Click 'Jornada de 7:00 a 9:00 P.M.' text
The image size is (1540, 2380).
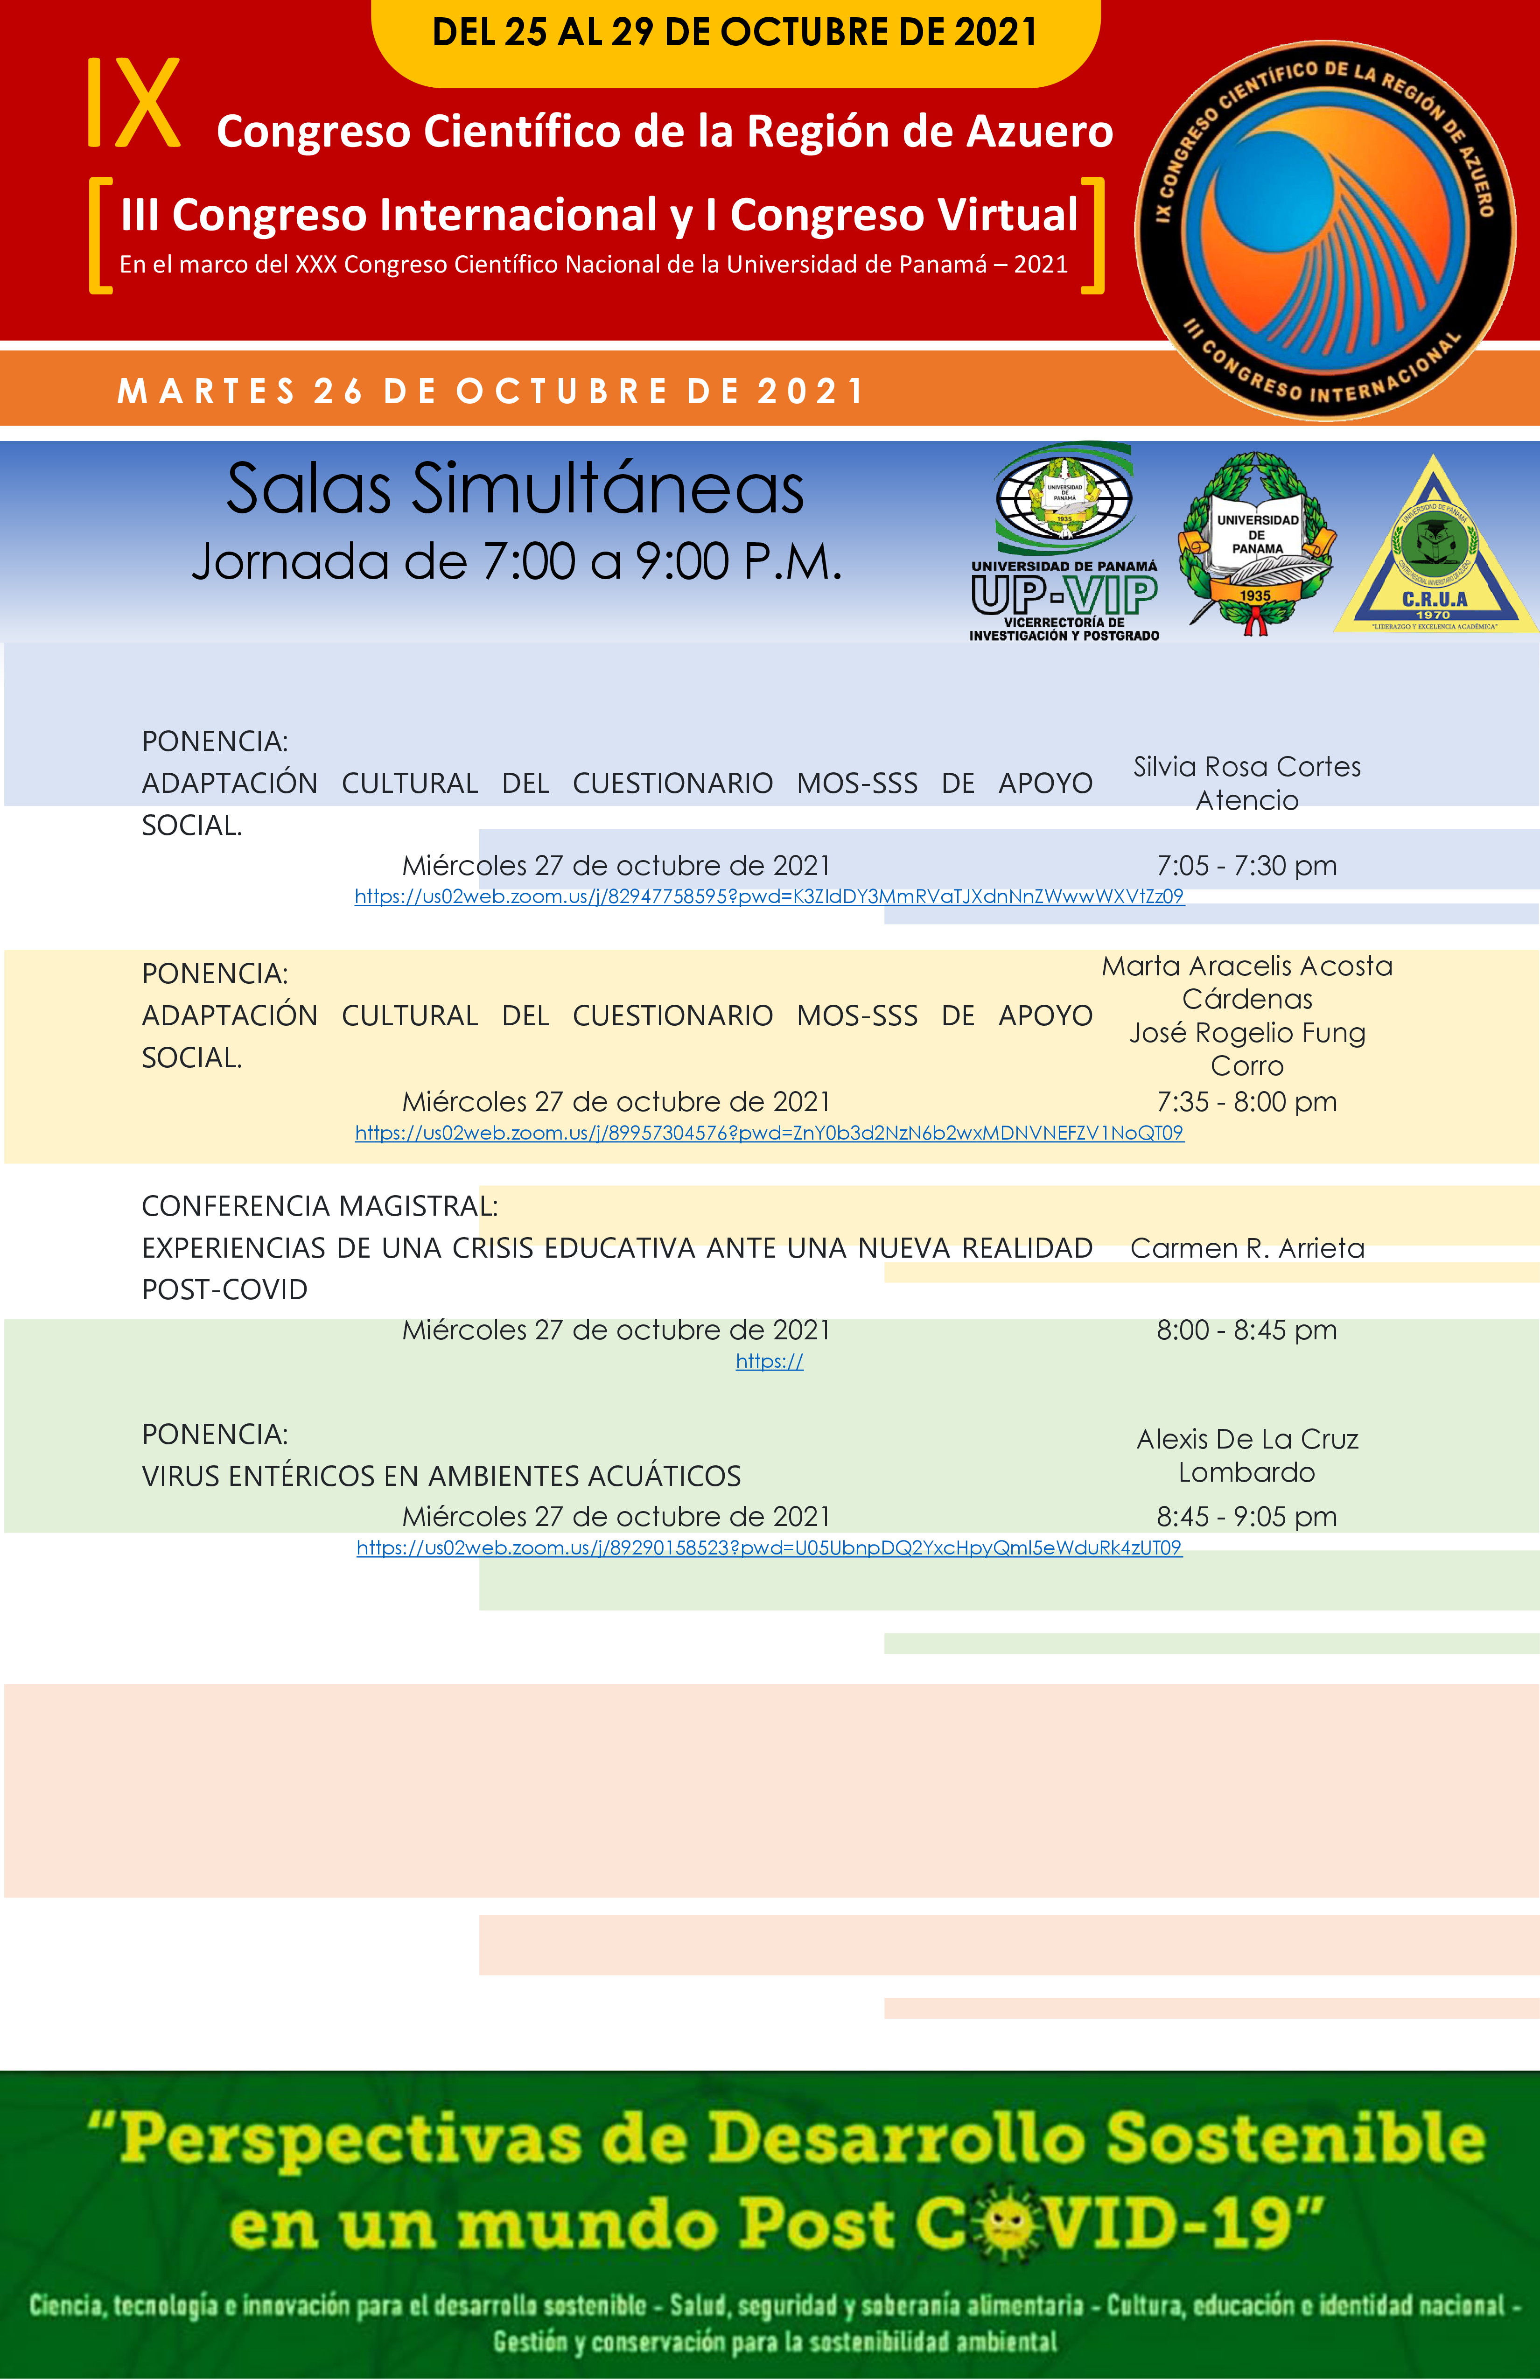point(516,561)
